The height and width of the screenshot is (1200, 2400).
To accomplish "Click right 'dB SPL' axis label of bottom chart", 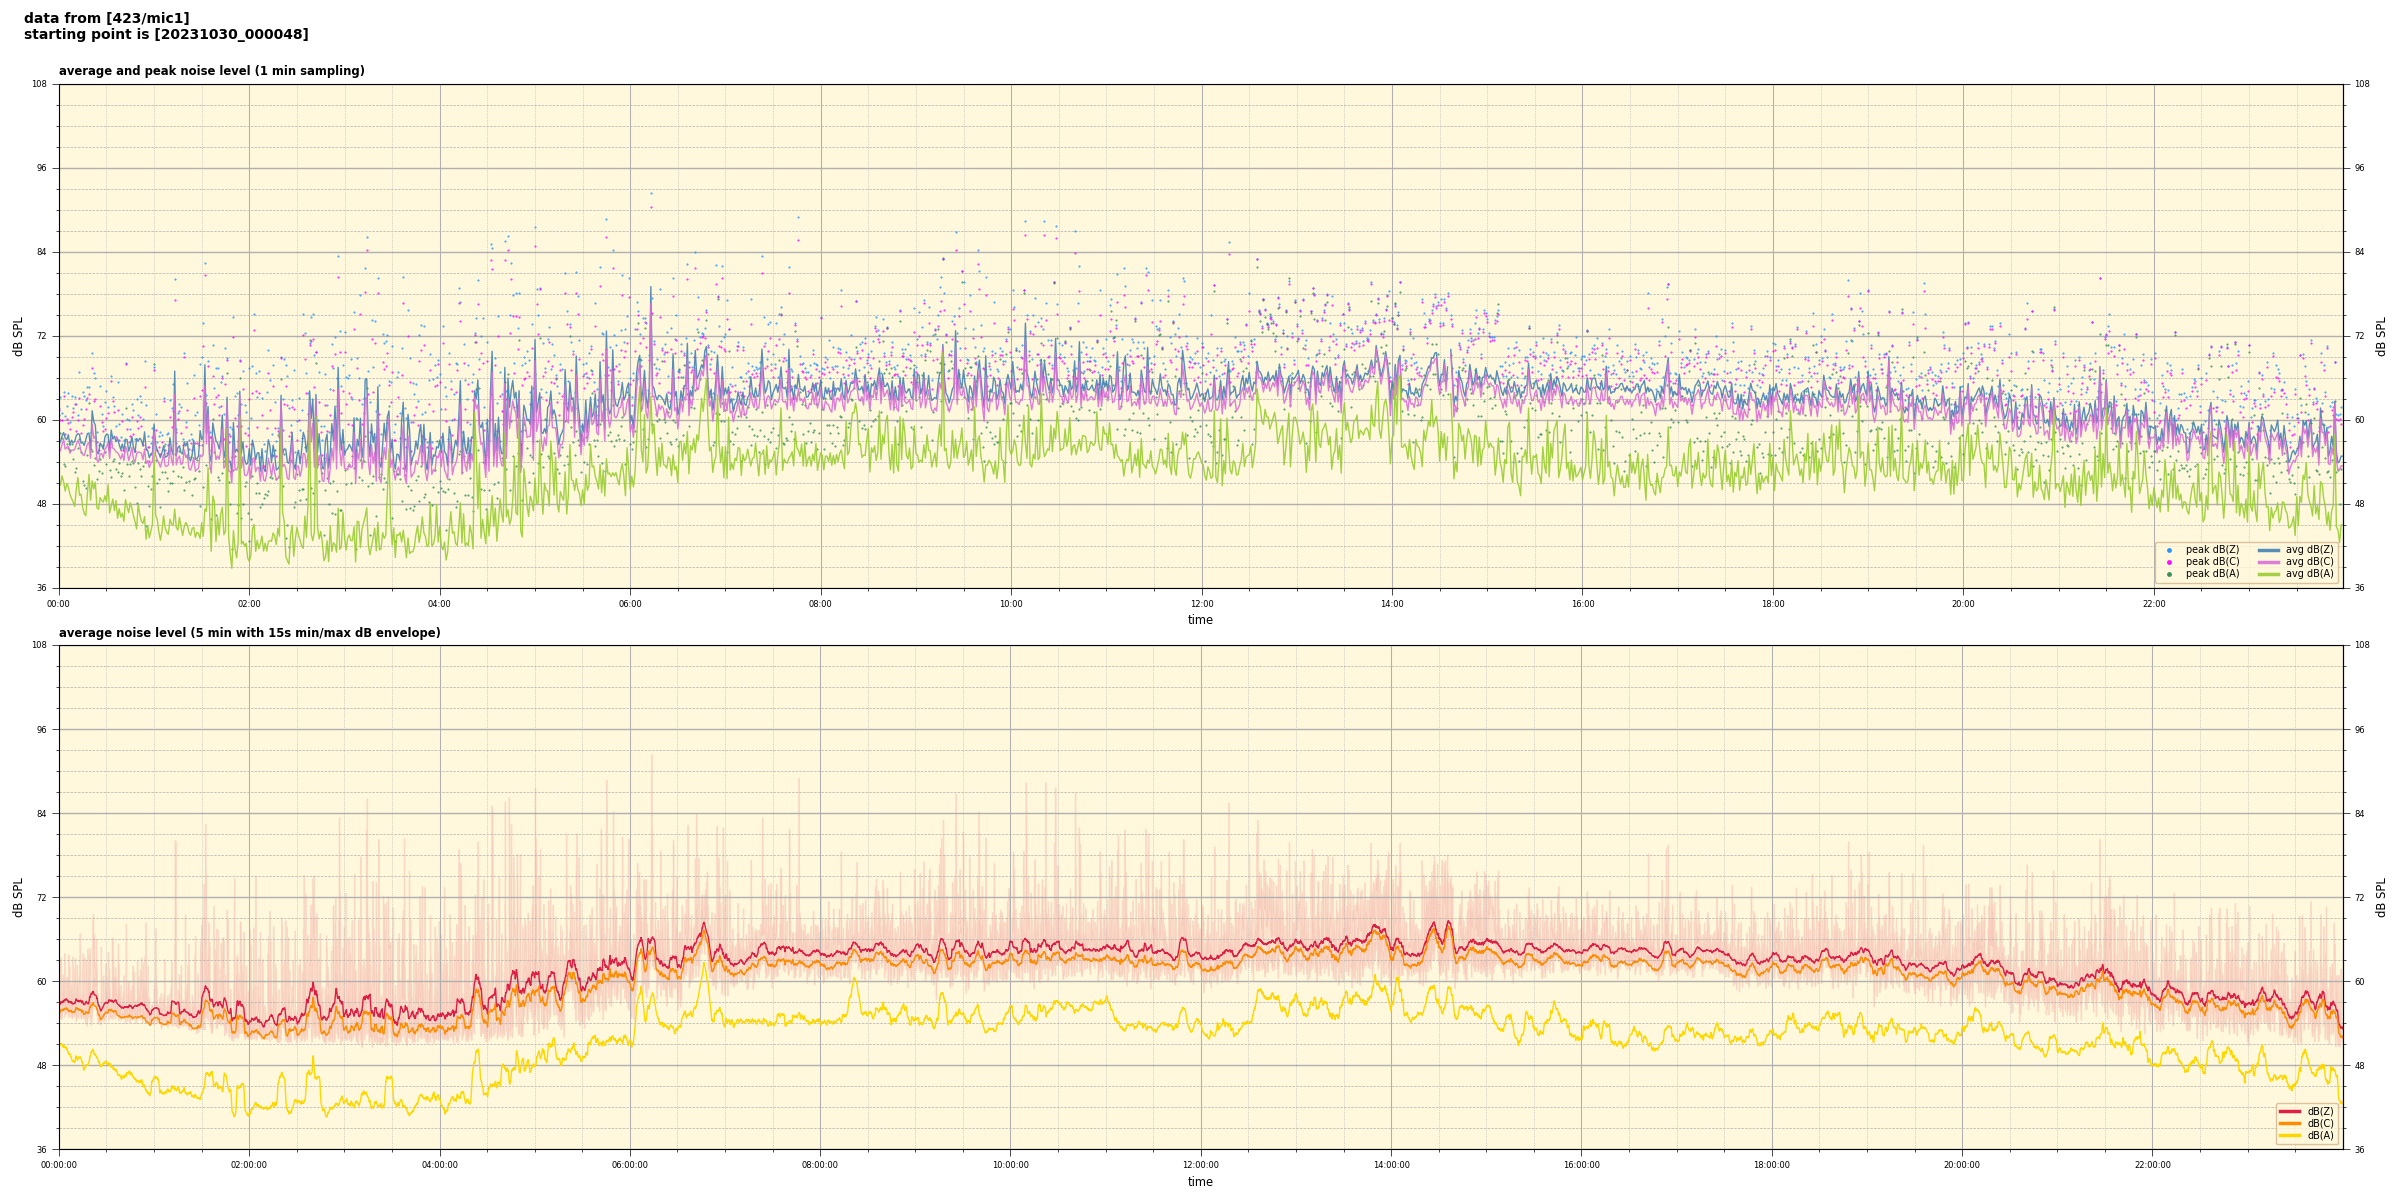I will tap(2381, 897).
